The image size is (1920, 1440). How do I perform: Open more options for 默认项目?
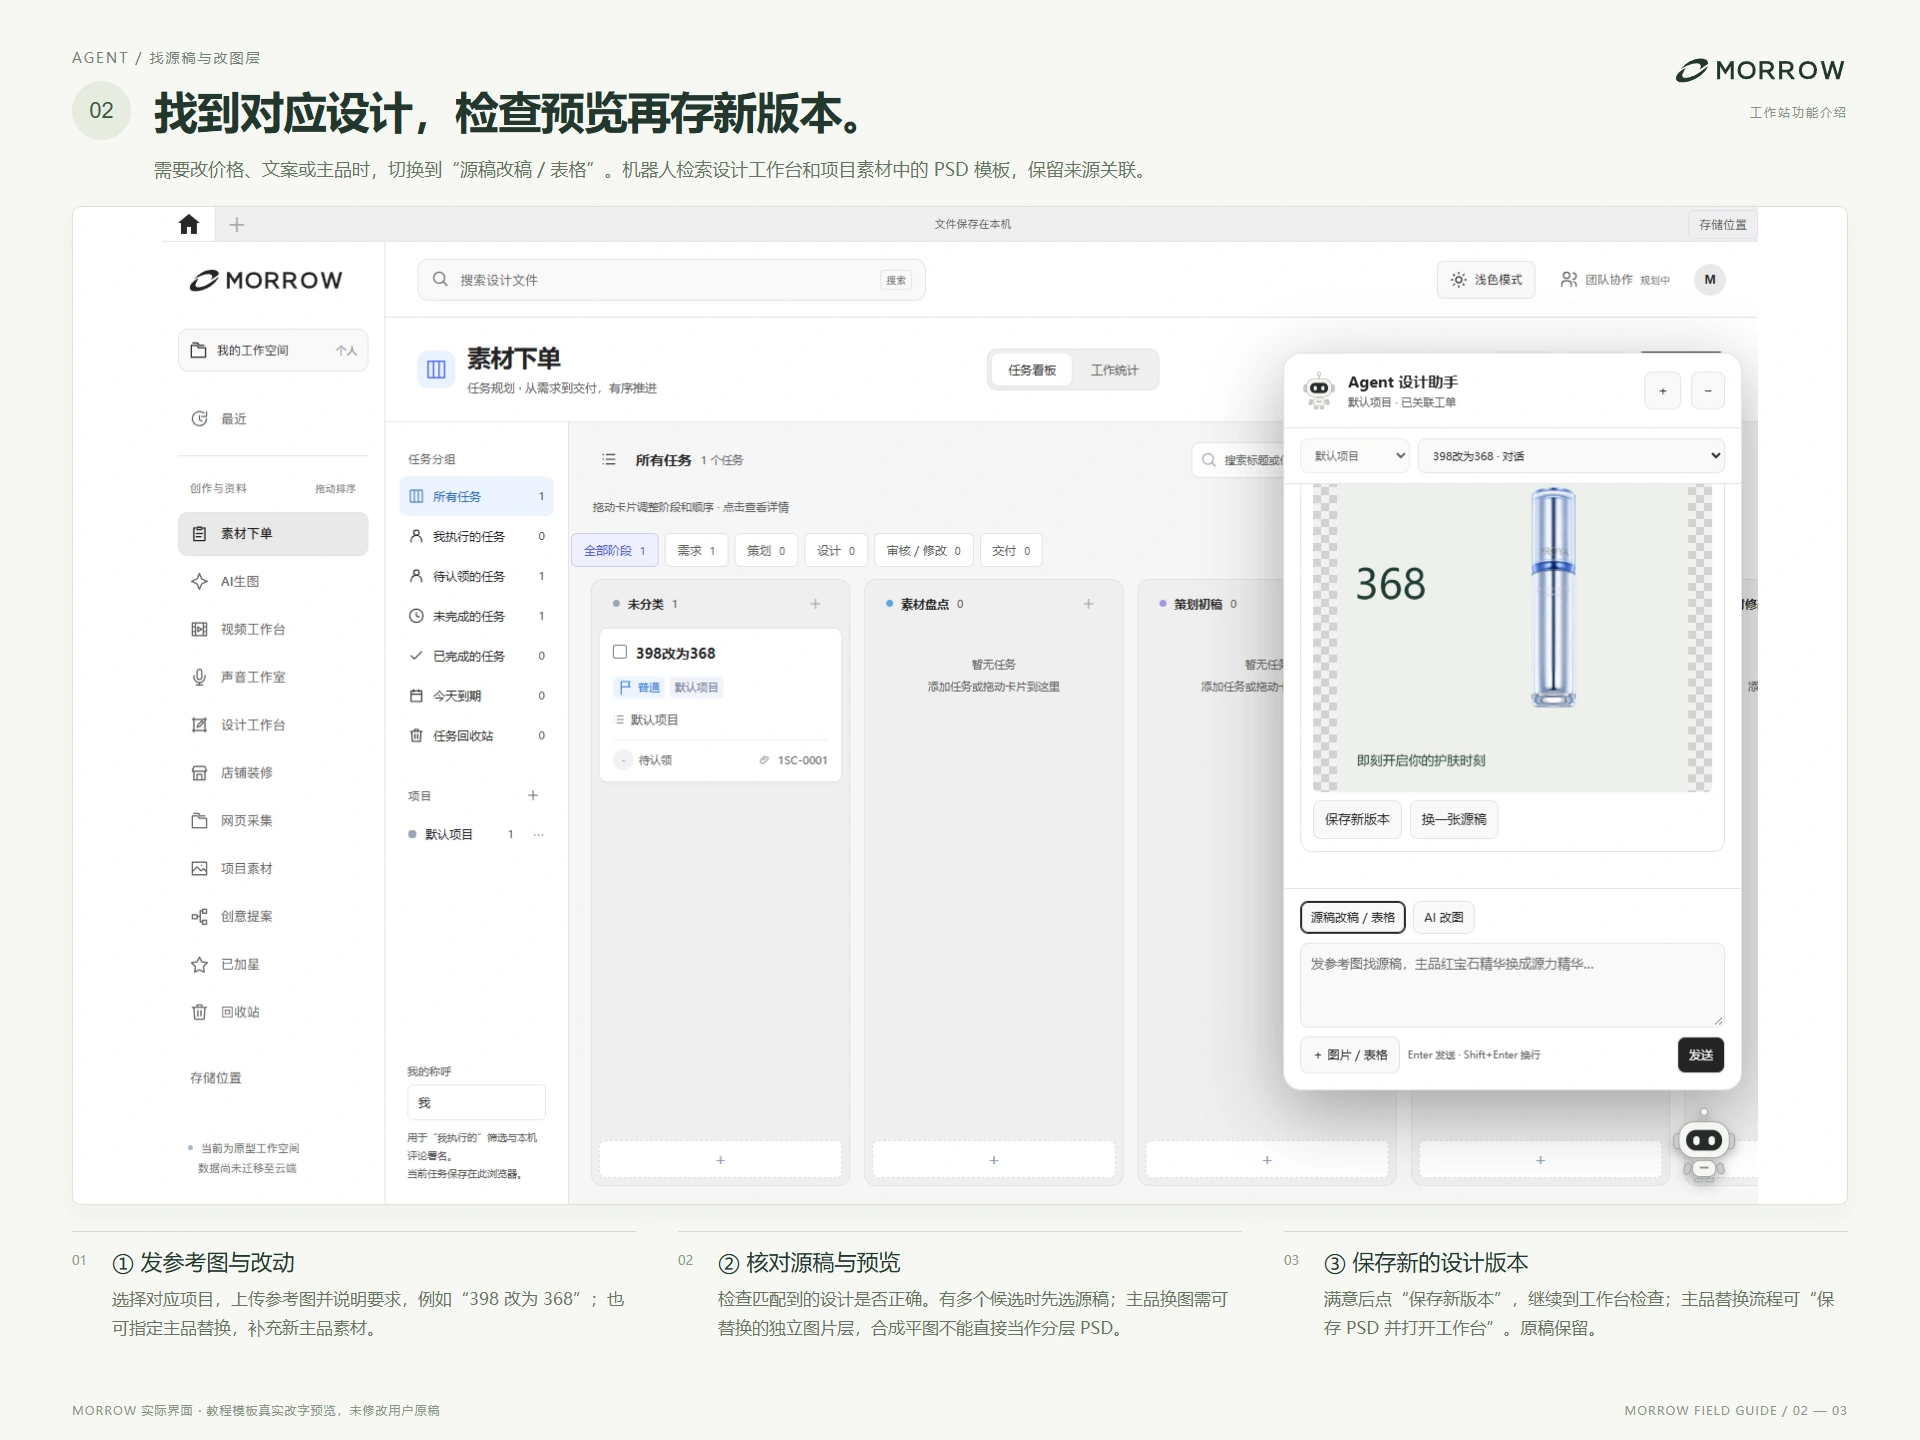click(x=539, y=835)
